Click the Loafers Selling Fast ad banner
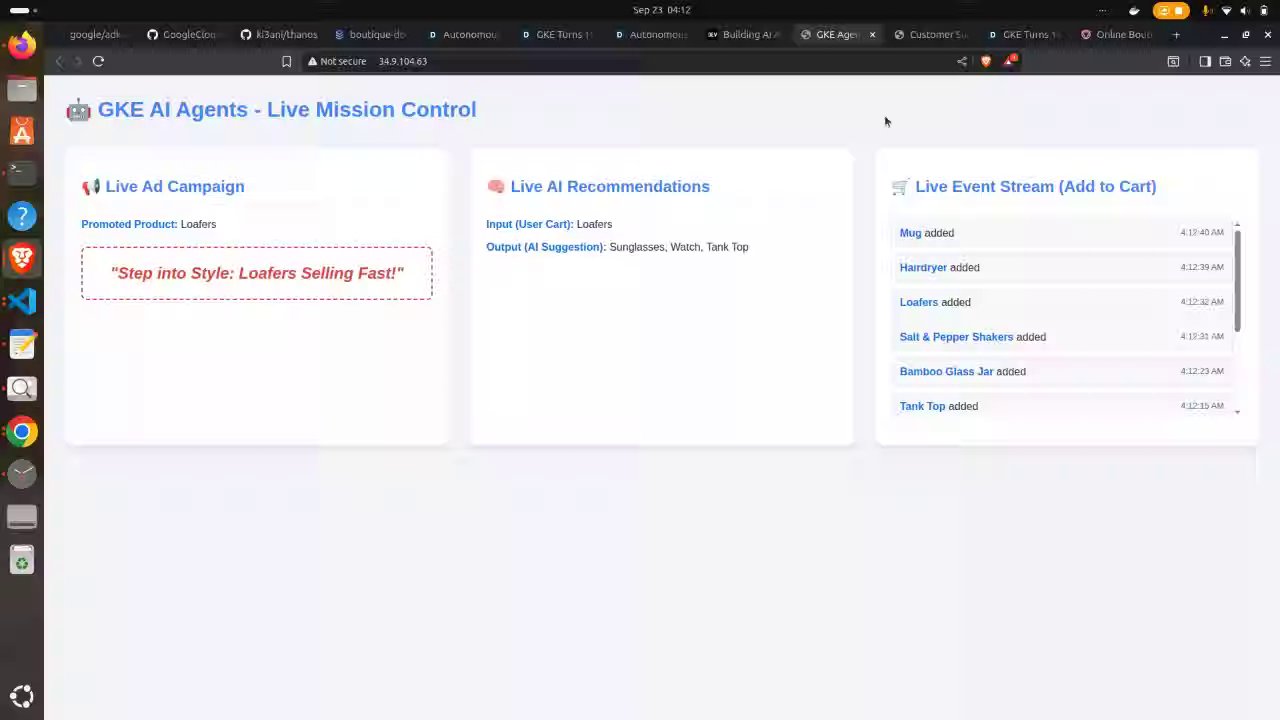Viewport: 1280px width, 720px height. (257, 273)
